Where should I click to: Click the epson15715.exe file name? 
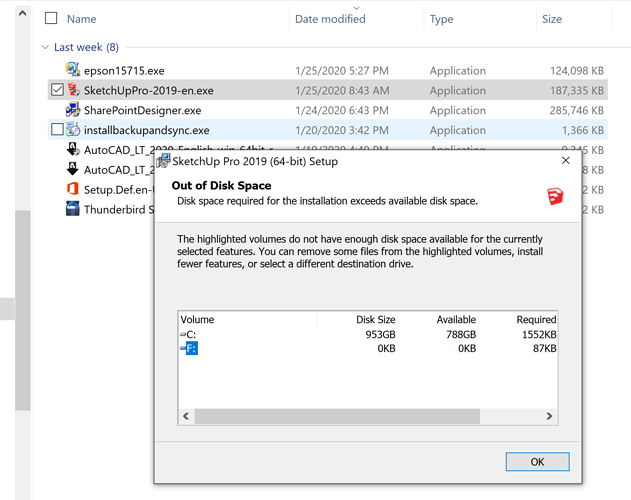[x=124, y=70]
